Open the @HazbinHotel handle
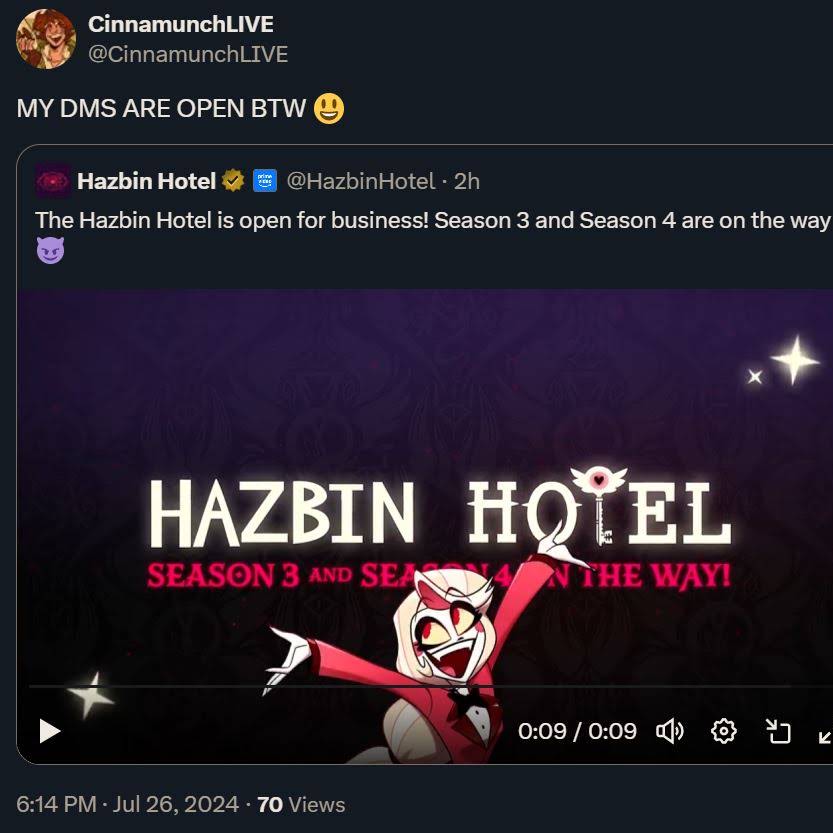This screenshot has width=833, height=833. point(361,182)
